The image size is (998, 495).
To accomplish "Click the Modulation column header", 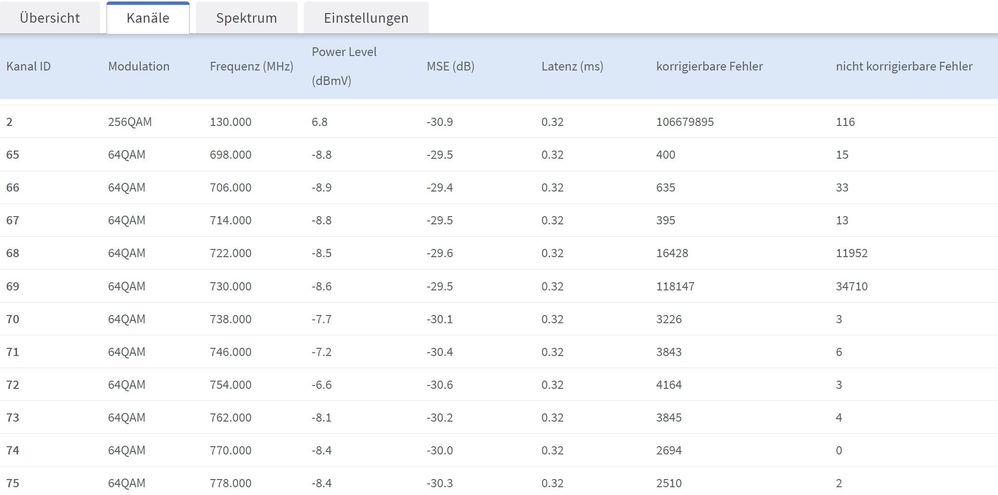I will click(x=139, y=67).
